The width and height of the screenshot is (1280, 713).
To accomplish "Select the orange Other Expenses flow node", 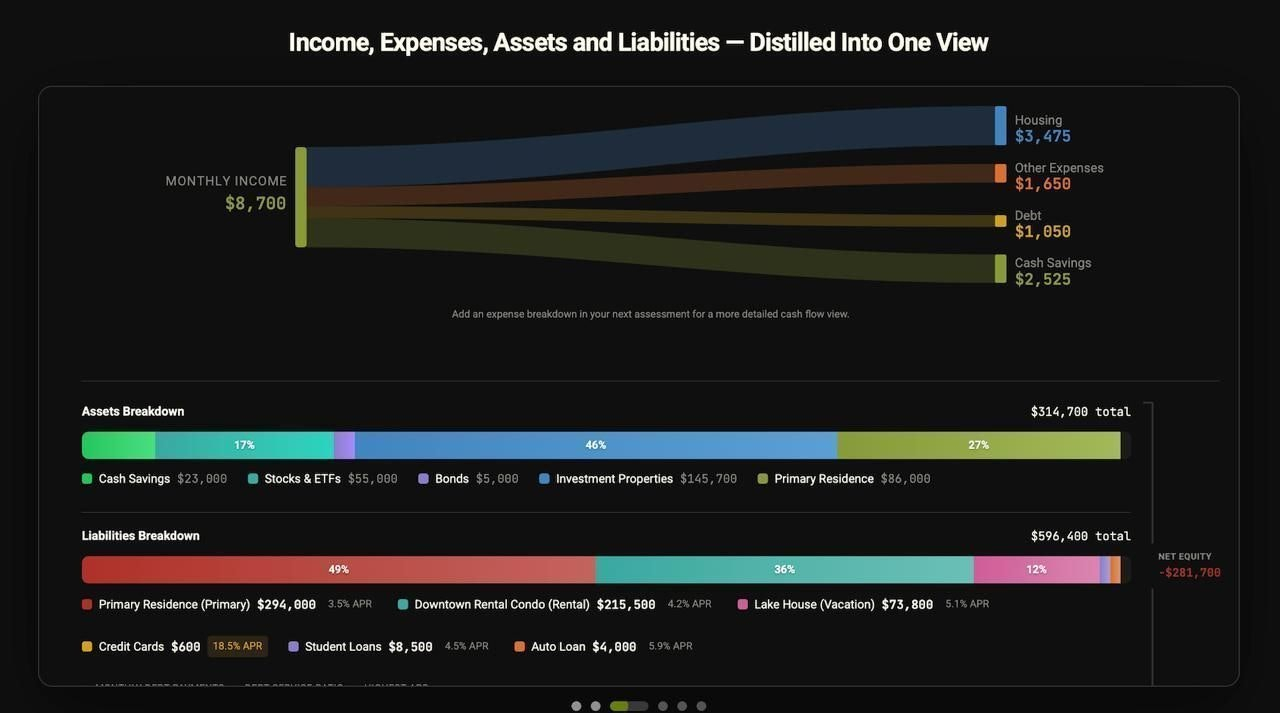I will 1000,173.
